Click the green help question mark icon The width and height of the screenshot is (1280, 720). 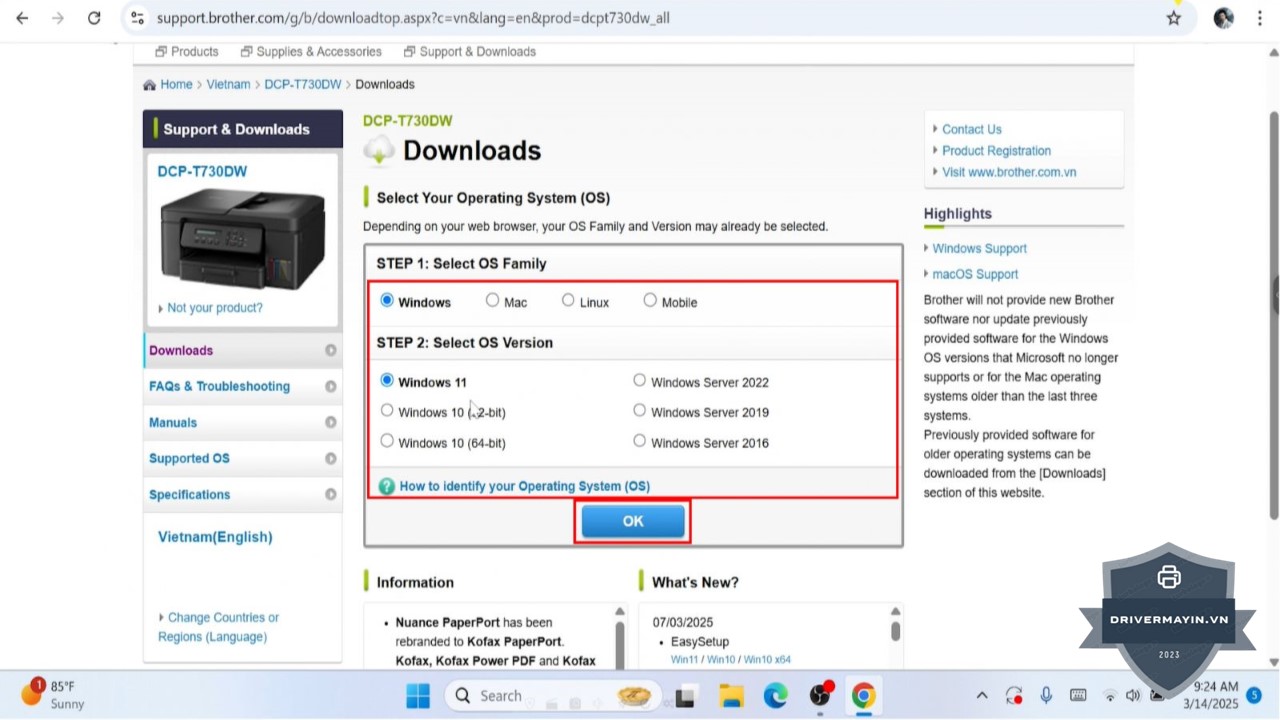coord(386,486)
